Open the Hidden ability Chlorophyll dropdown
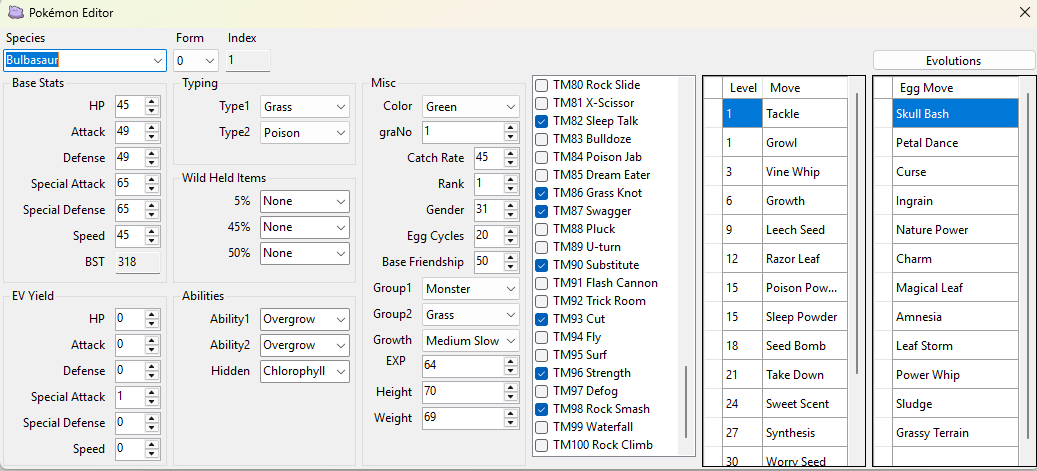 click(x=305, y=371)
